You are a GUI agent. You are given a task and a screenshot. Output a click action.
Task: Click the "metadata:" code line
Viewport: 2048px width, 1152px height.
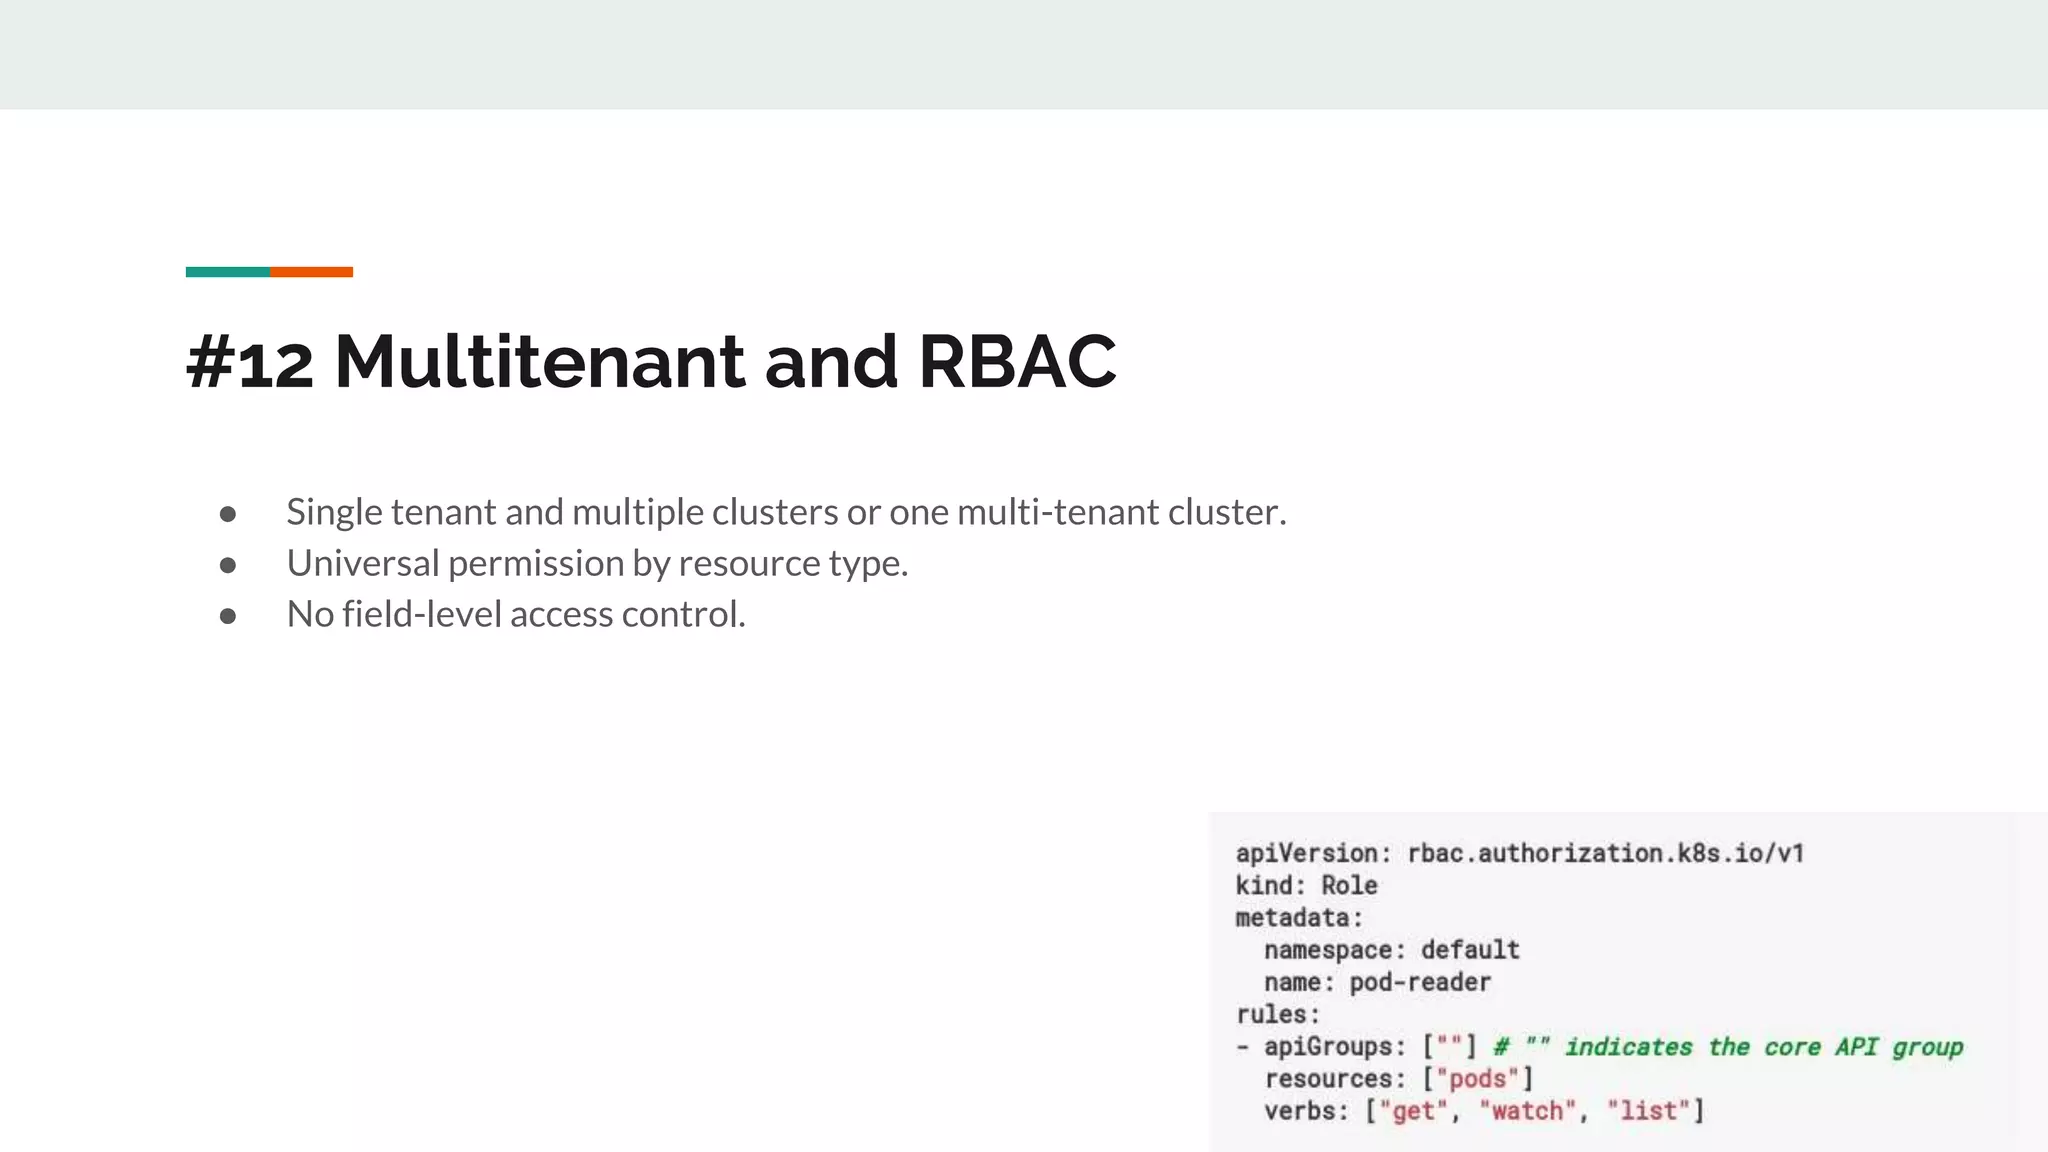(x=1299, y=917)
